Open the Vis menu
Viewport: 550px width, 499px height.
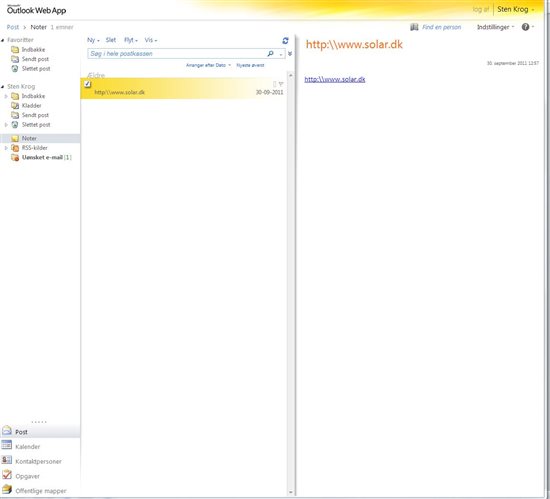(x=151, y=40)
